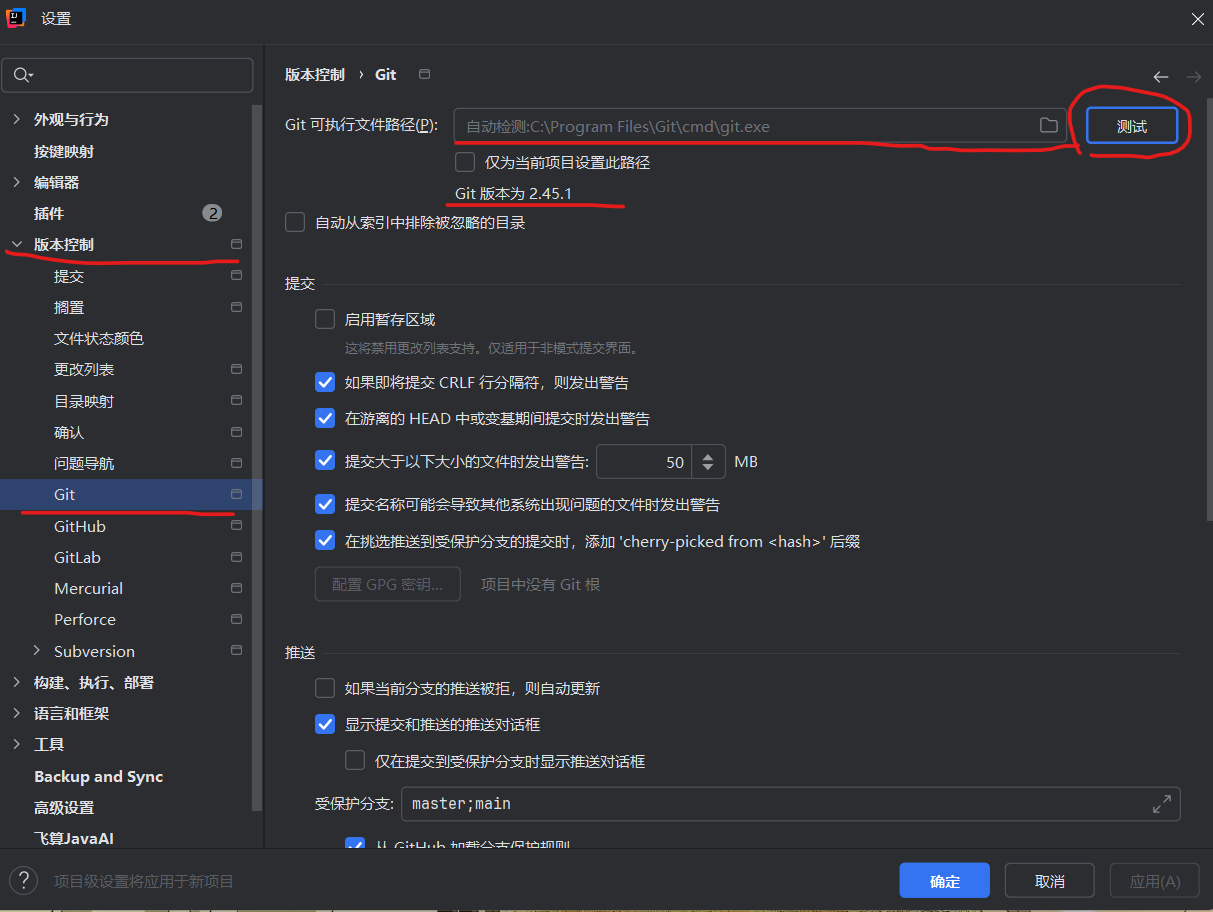Click the settings search box

pos(127,75)
